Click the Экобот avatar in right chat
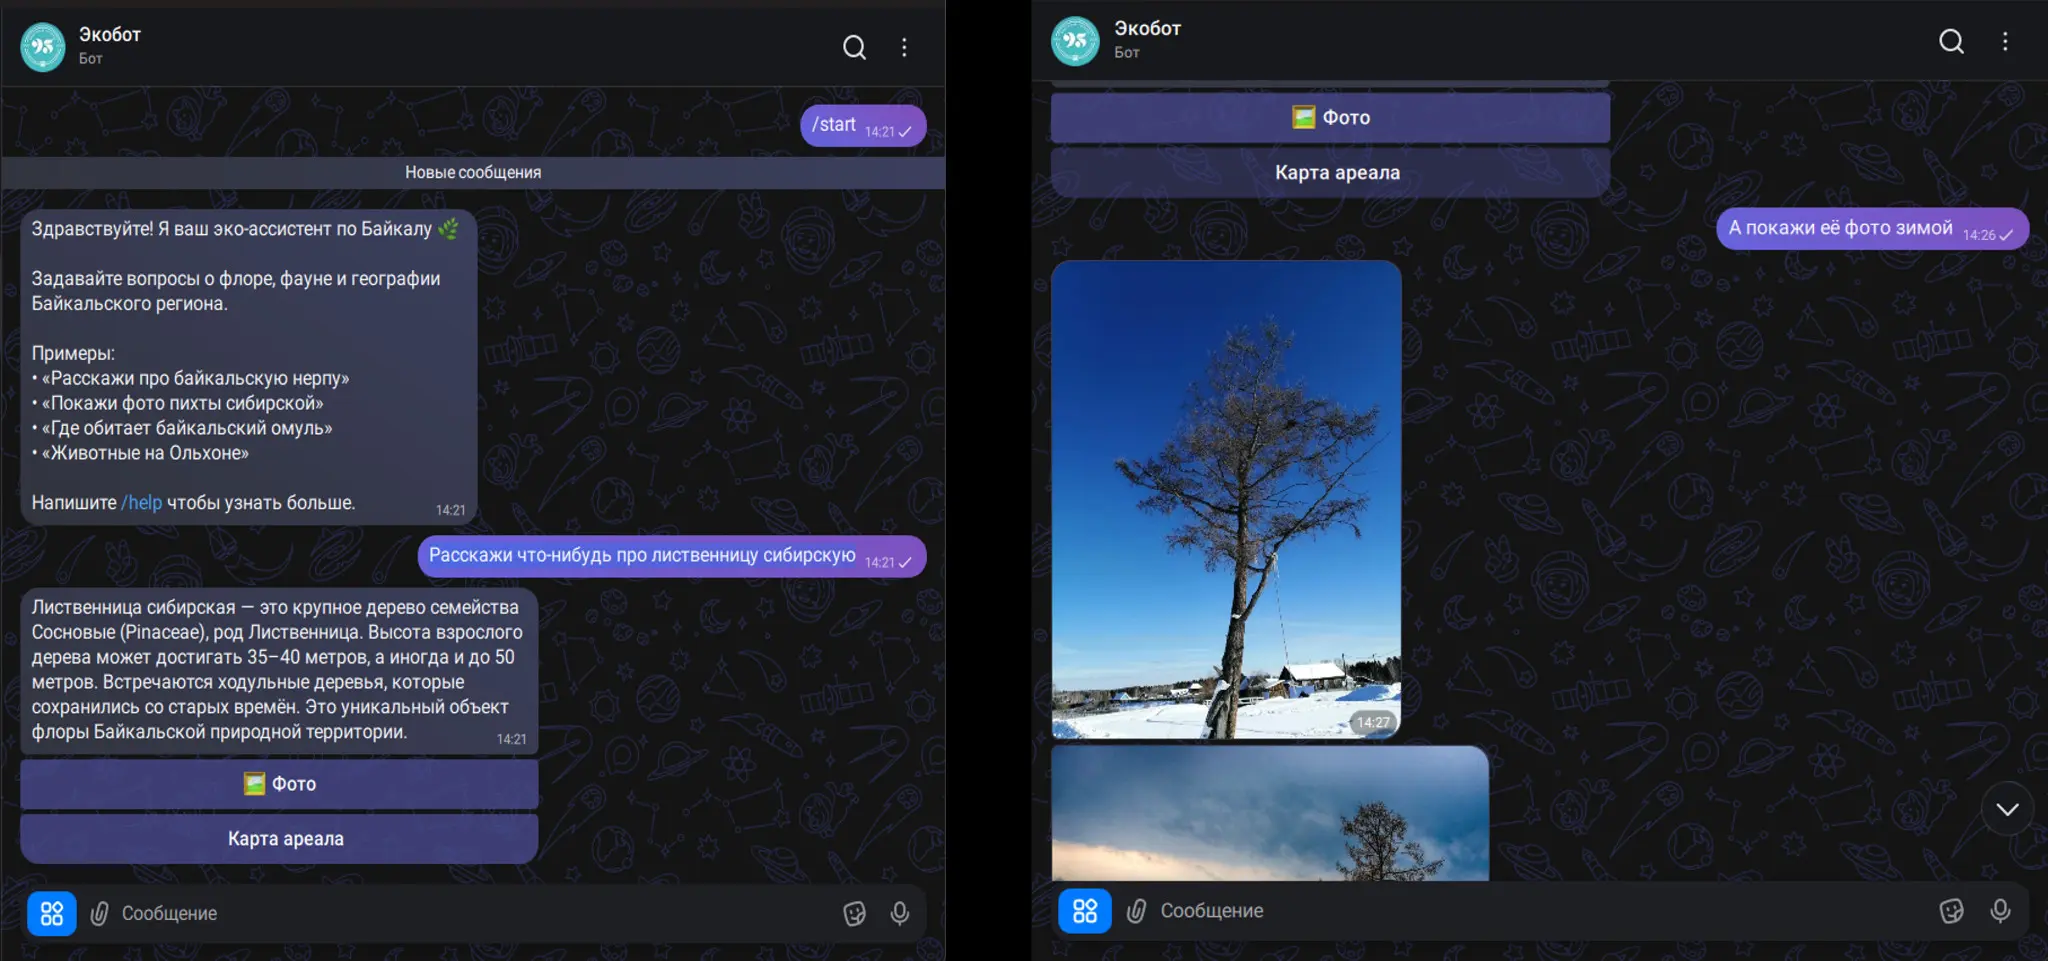 coord(1075,40)
